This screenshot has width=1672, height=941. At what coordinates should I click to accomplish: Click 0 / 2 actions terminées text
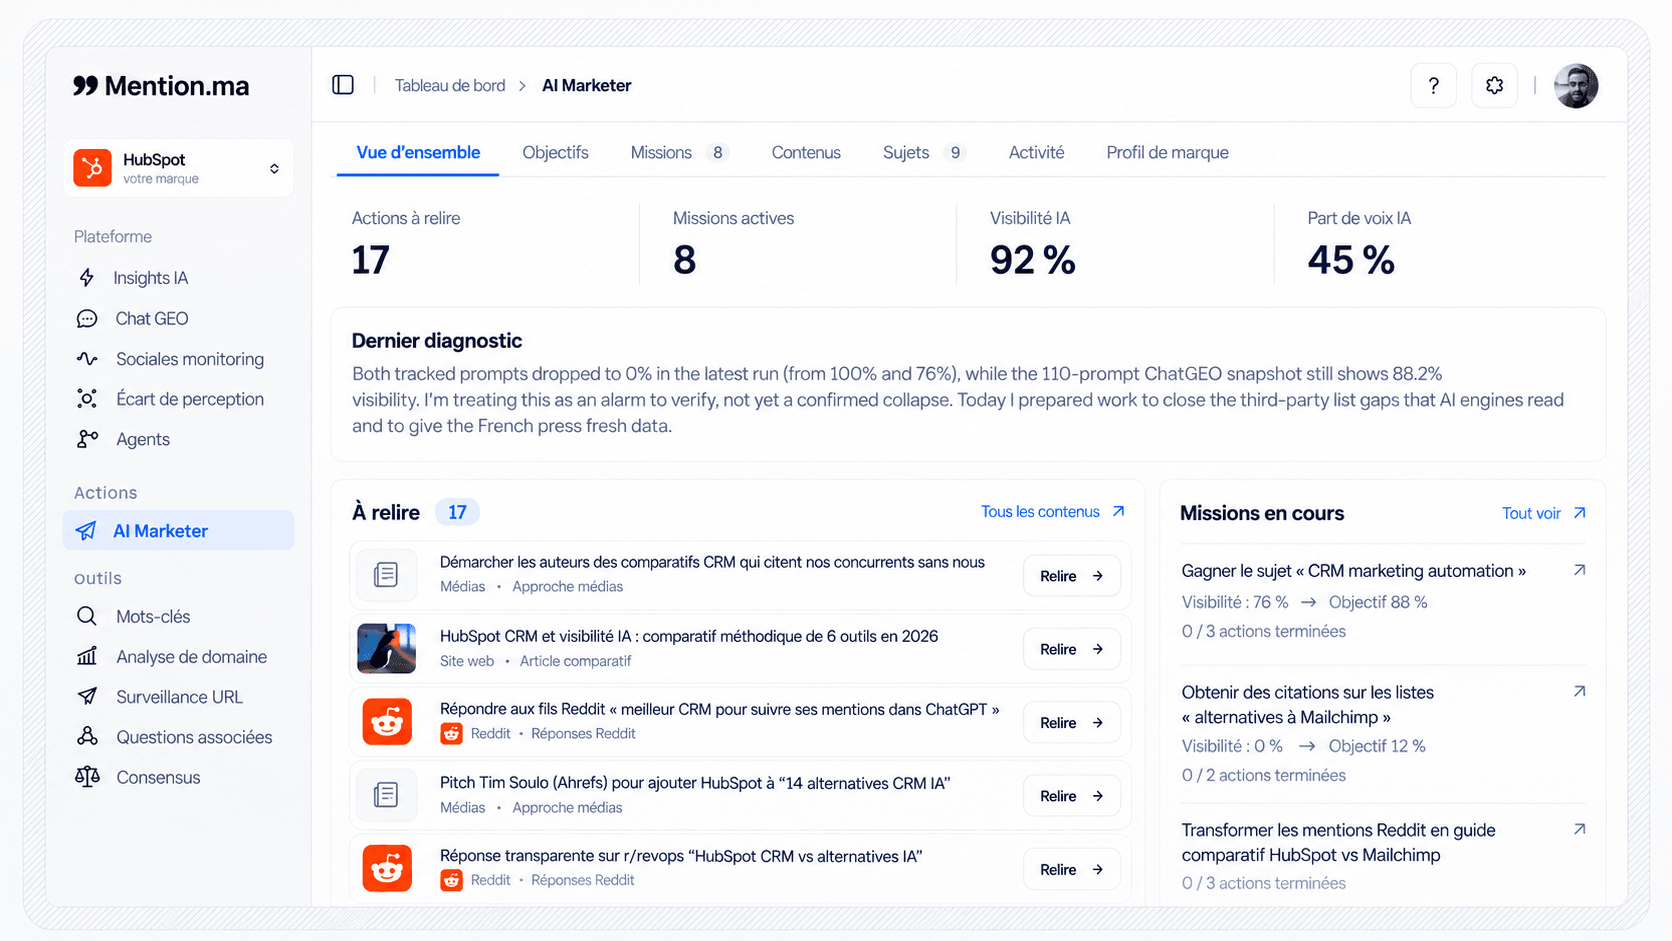click(1263, 775)
